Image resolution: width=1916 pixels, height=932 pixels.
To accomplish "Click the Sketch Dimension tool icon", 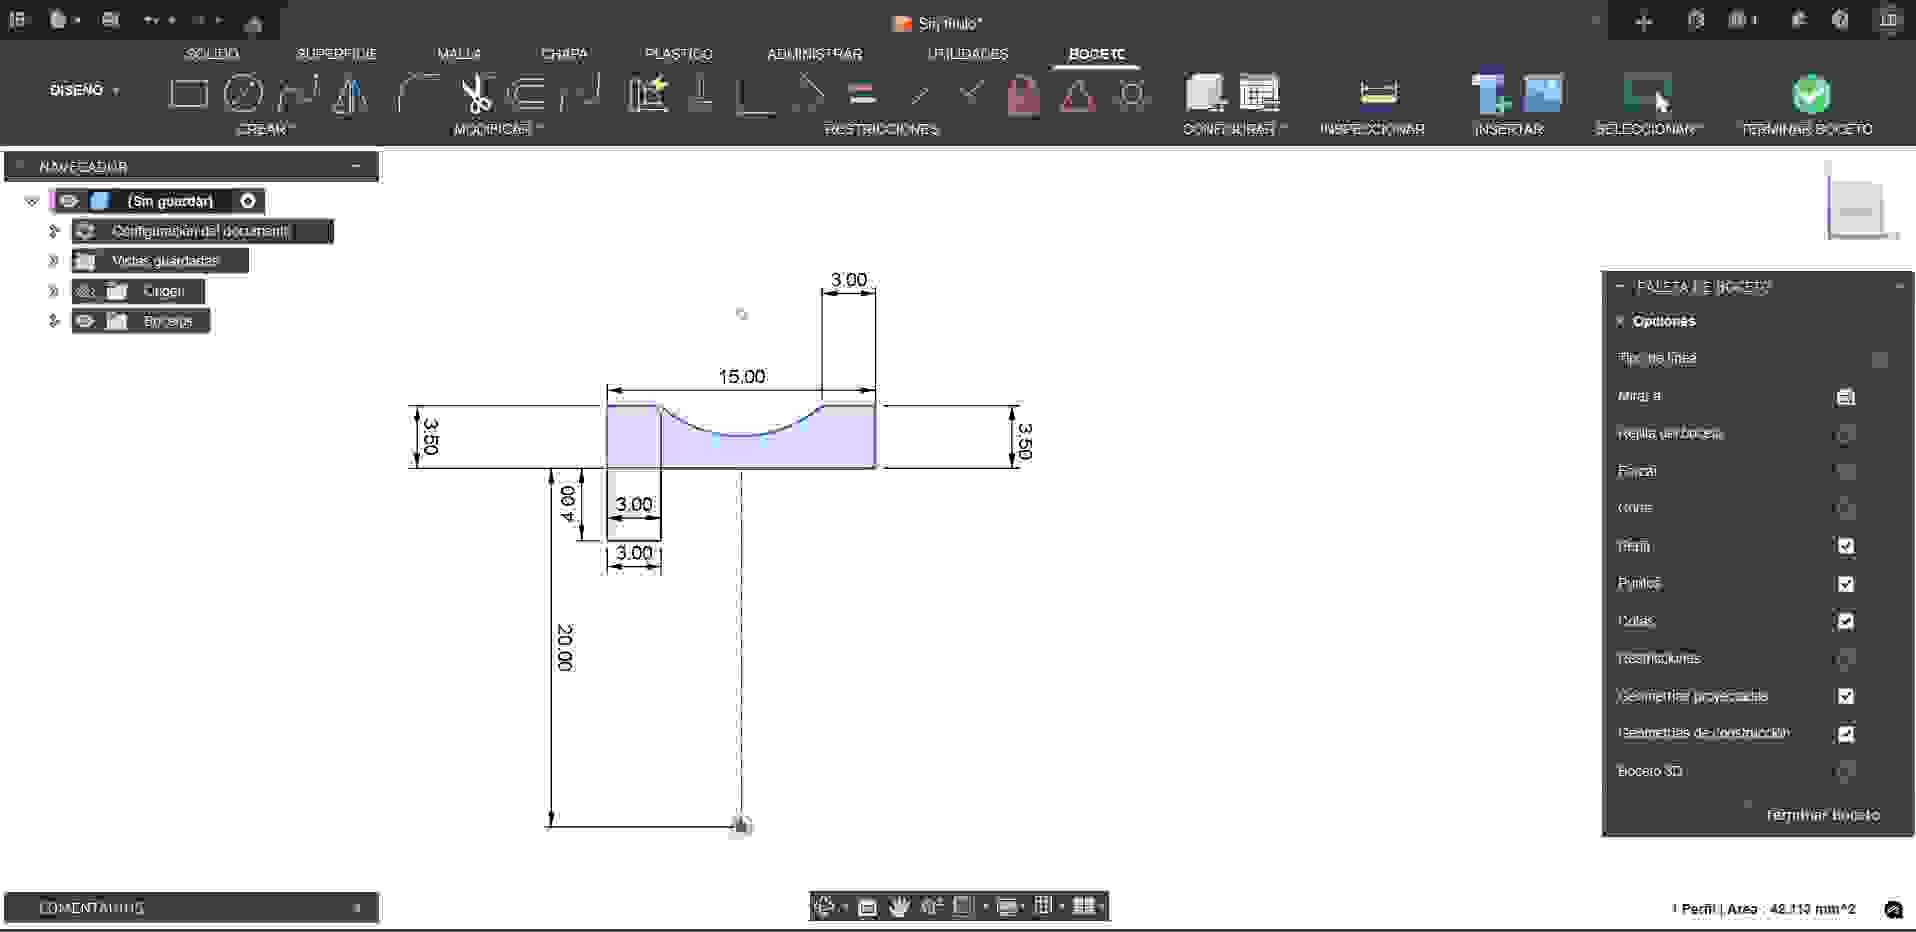I will (x=648, y=94).
